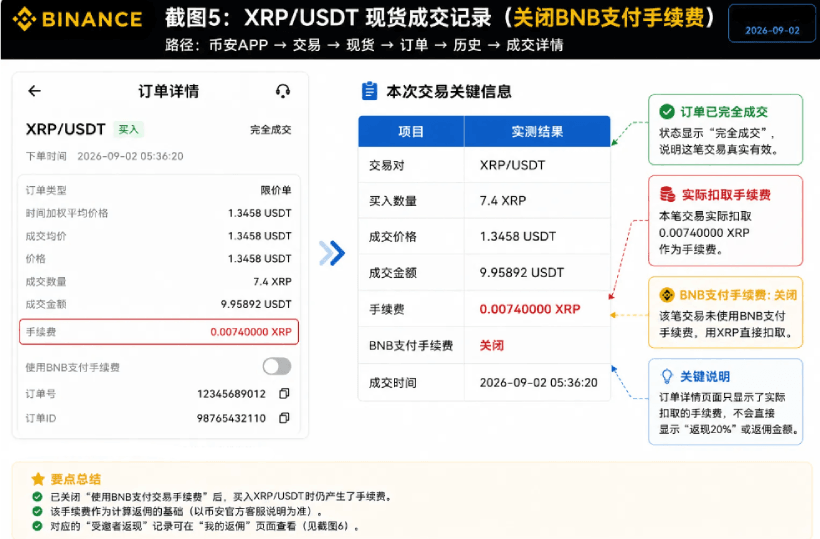Click the third green check bullet in 要点总结
This screenshot has width=820, height=539.
(37, 526)
